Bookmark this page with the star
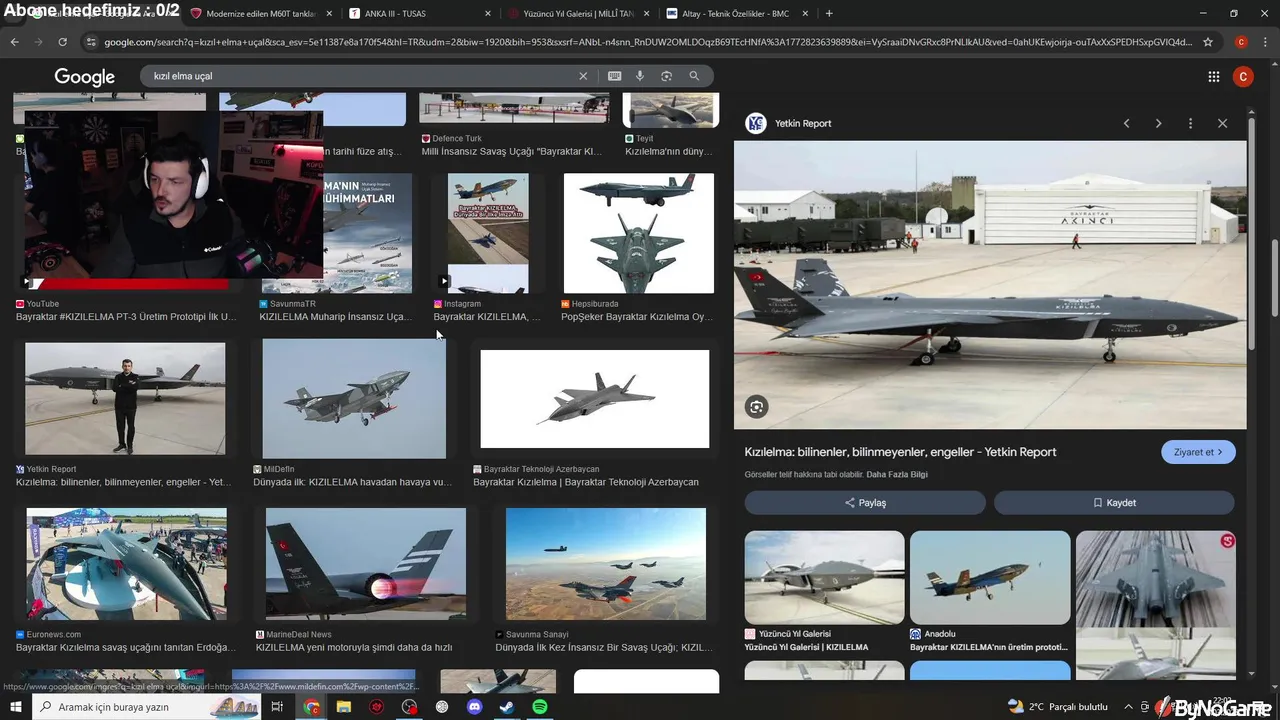1280x720 pixels. click(x=1208, y=42)
